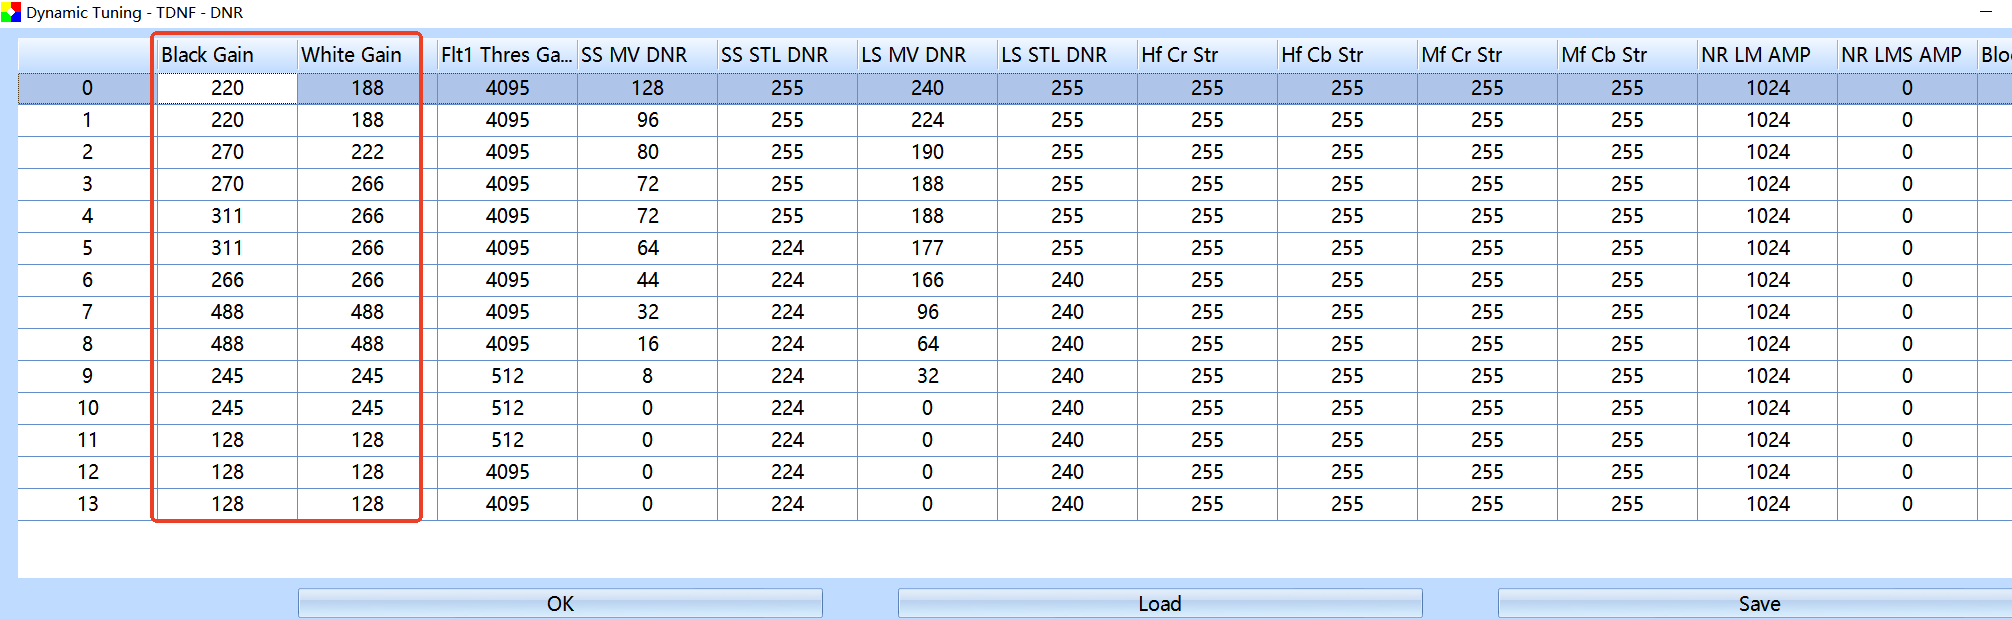The height and width of the screenshot is (619, 2012).
Task: Select the LS MV DNR cell in row 5
Action: point(927,248)
